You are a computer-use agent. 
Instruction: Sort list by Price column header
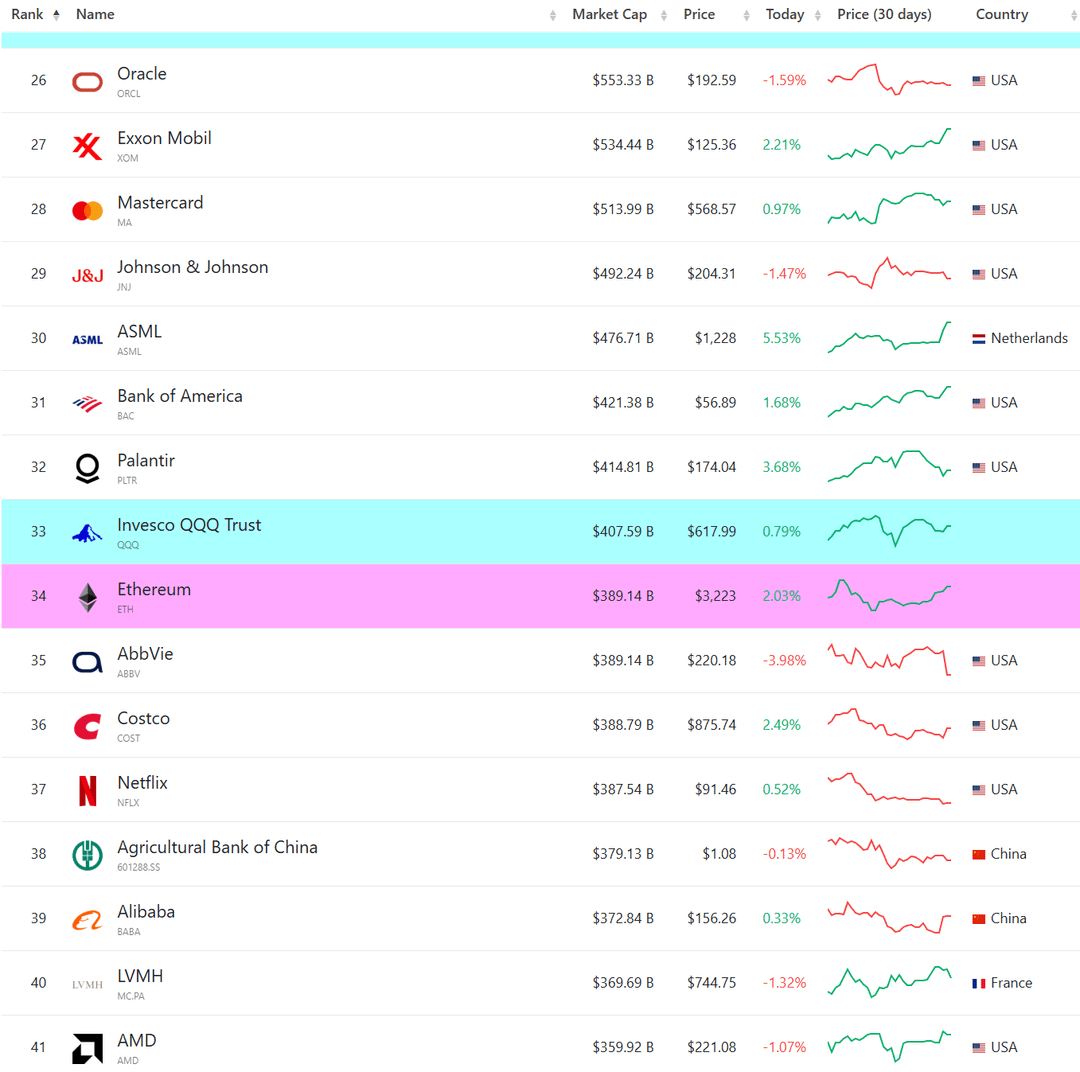click(x=699, y=15)
